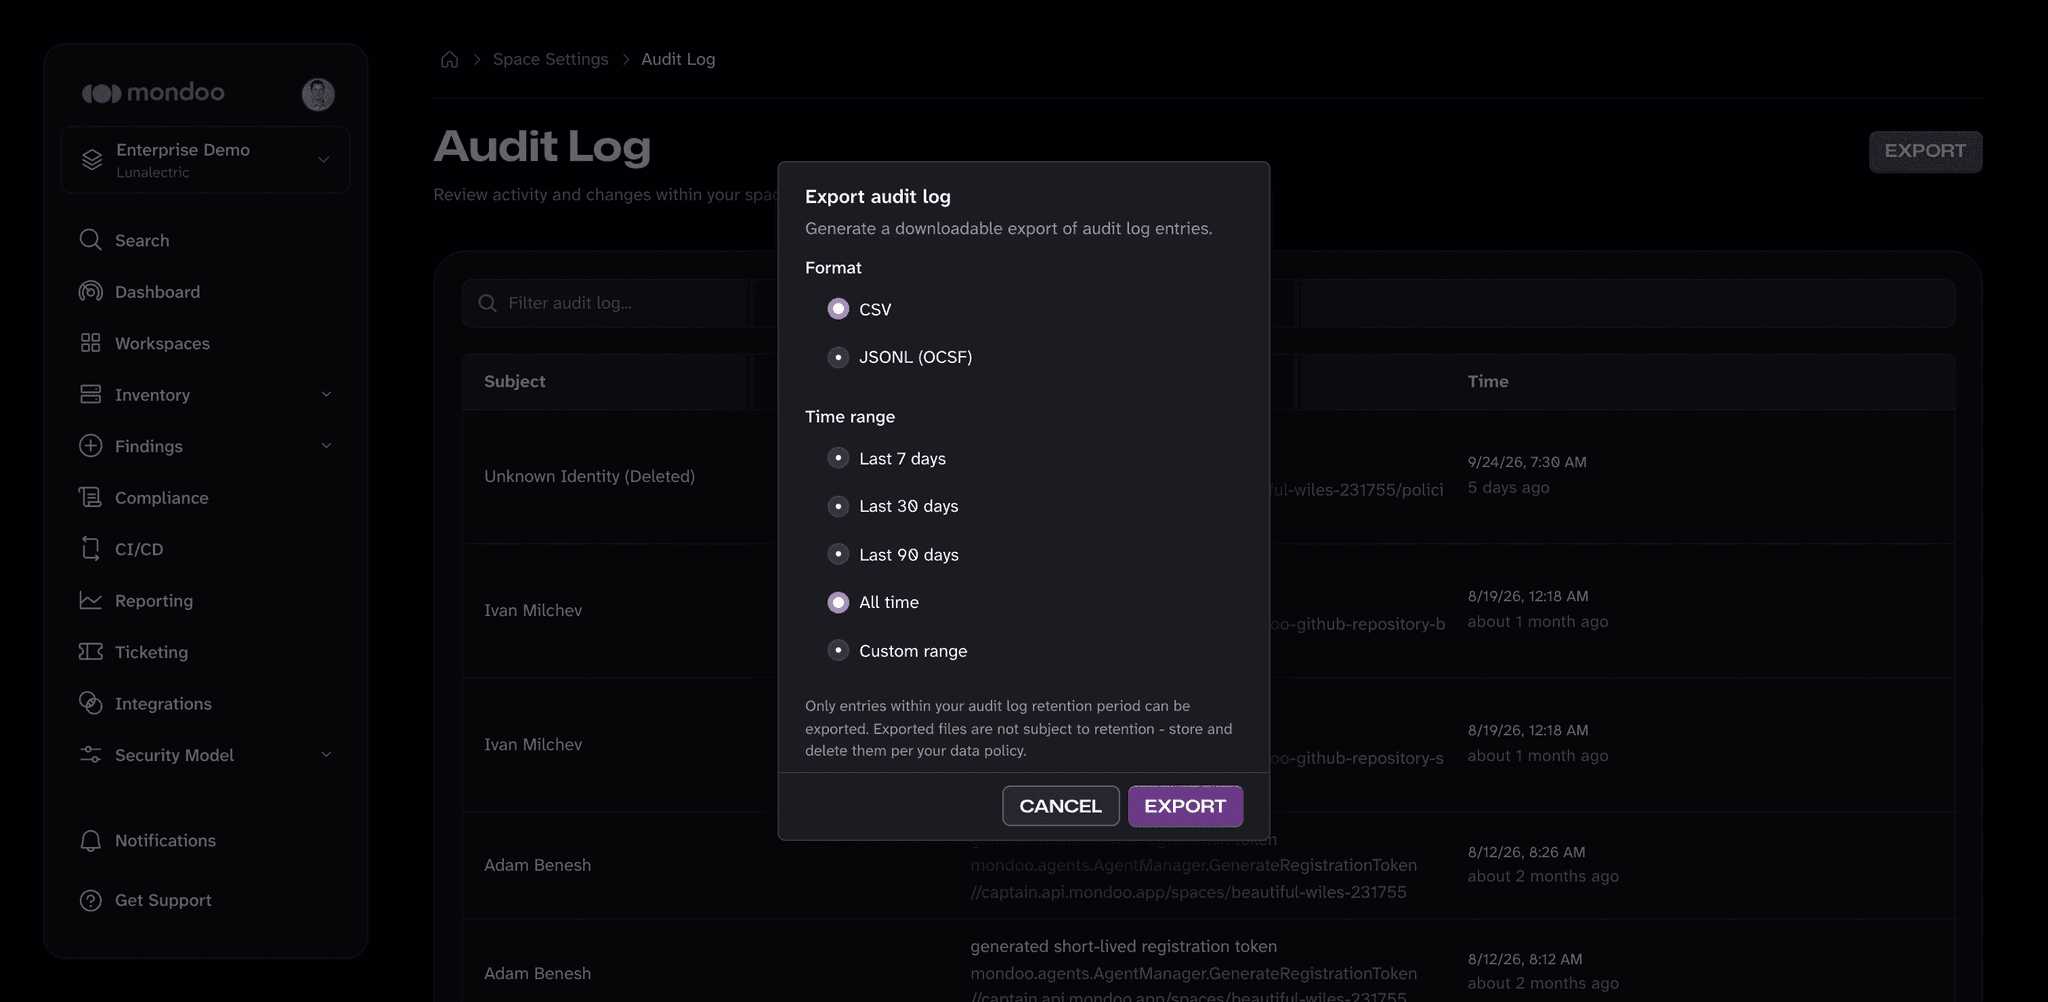The width and height of the screenshot is (2048, 1002).
Task: Click the Notifications bell icon
Action: 90,841
